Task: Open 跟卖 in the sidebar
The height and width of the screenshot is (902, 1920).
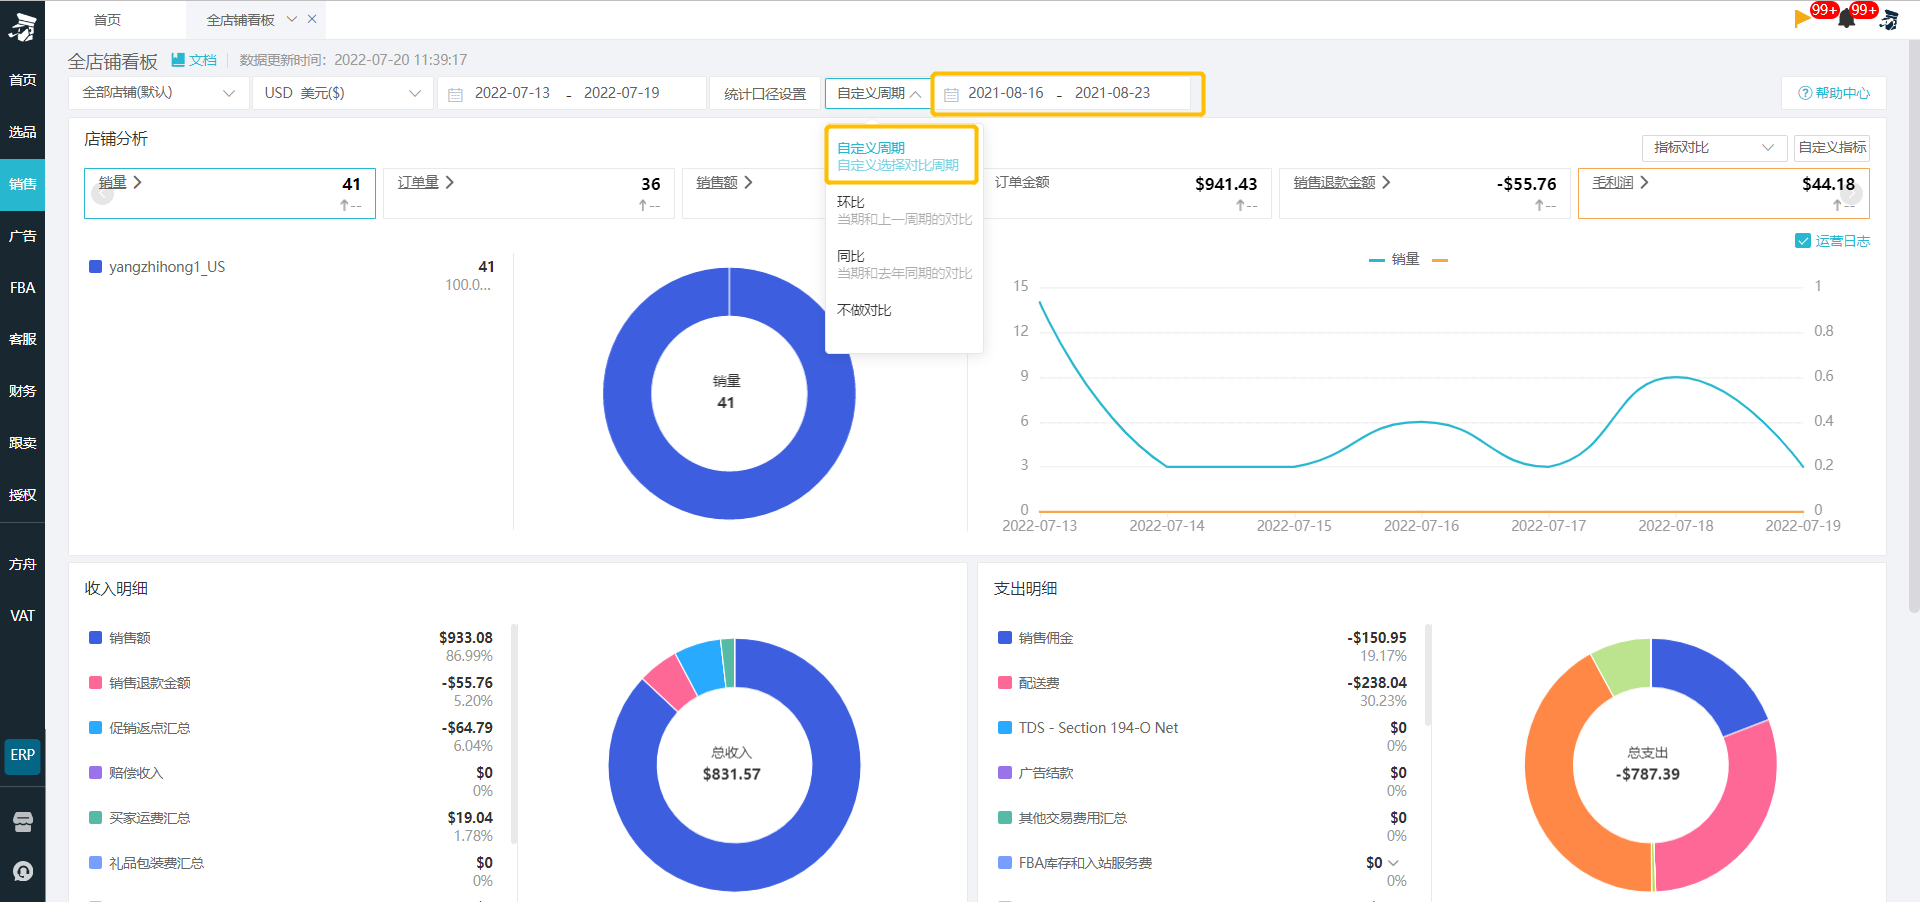Action: [22, 443]
